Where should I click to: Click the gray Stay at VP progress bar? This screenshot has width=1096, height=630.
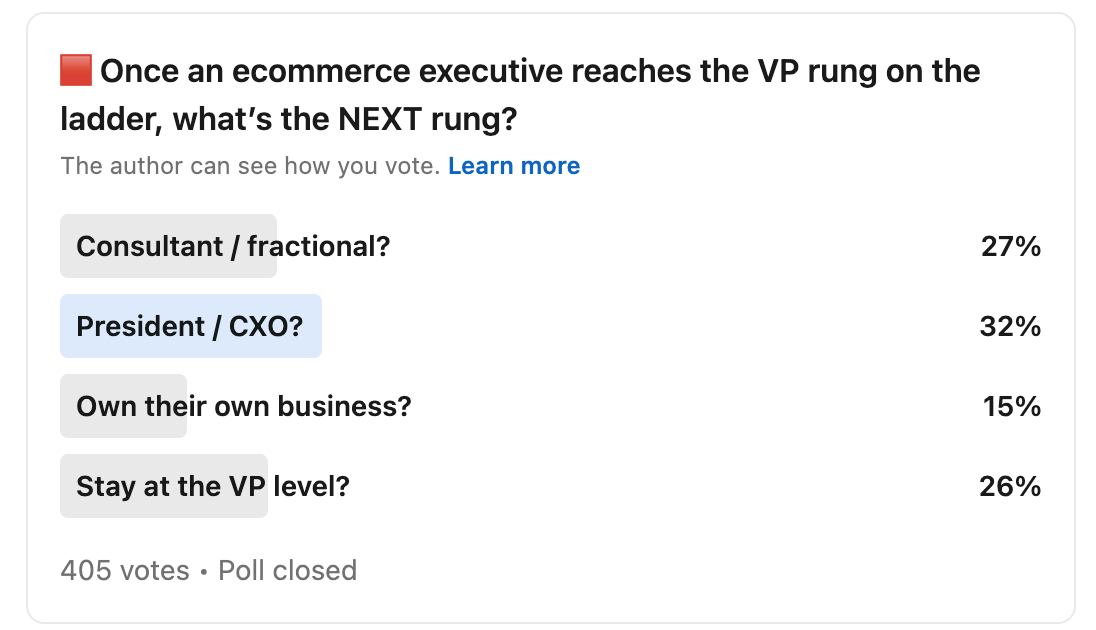click(x=164, y=486)
